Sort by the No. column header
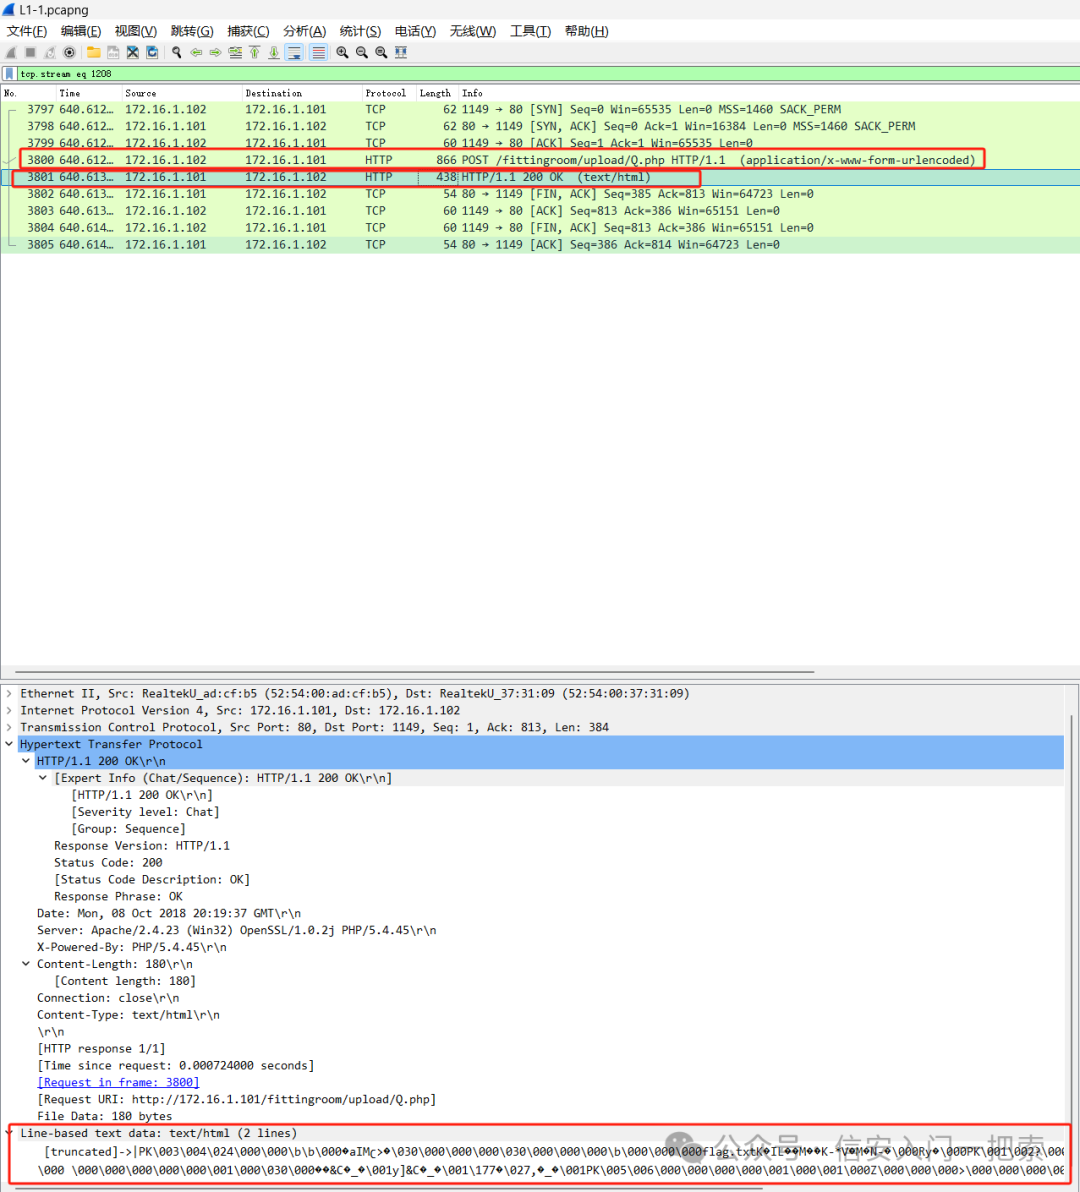Viewport: 1080px width, 1192px height. 28,93
